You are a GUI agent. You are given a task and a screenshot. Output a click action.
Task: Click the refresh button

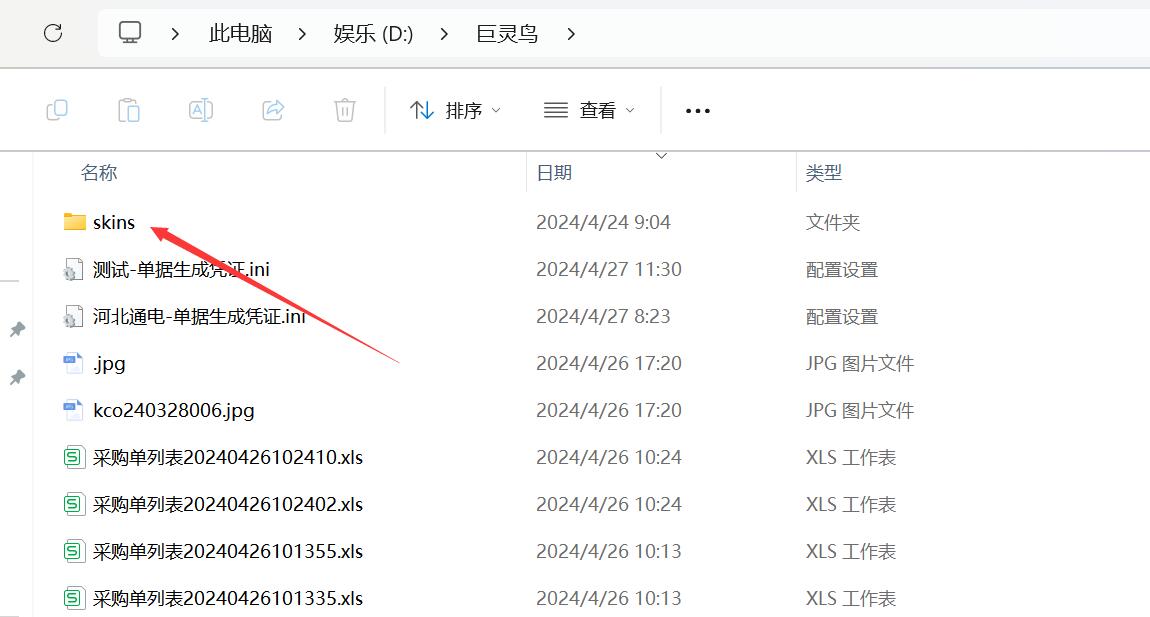(x=53, y=33)
